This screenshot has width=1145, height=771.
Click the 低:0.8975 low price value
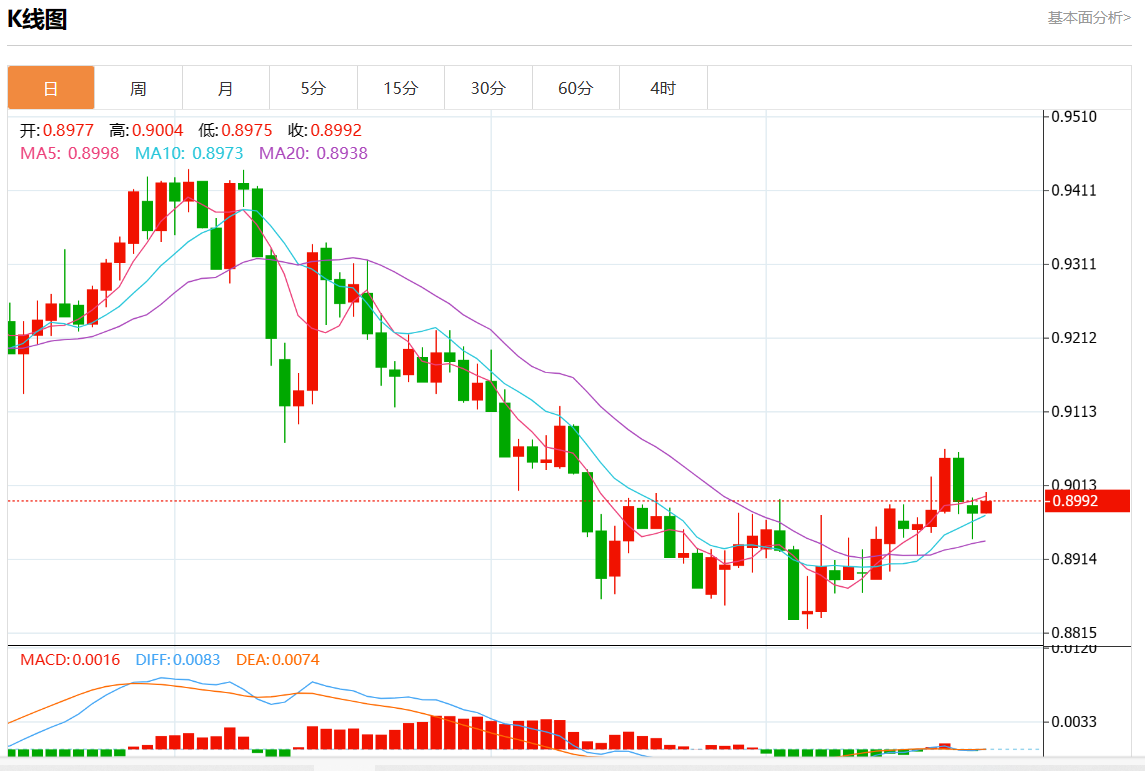coord(235,130)
